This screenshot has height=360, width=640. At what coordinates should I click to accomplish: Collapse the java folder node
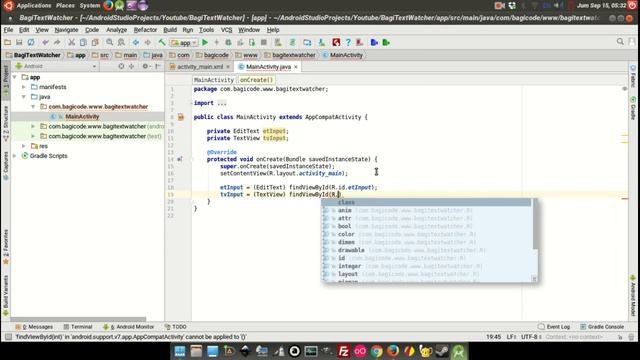click(24, 97)
